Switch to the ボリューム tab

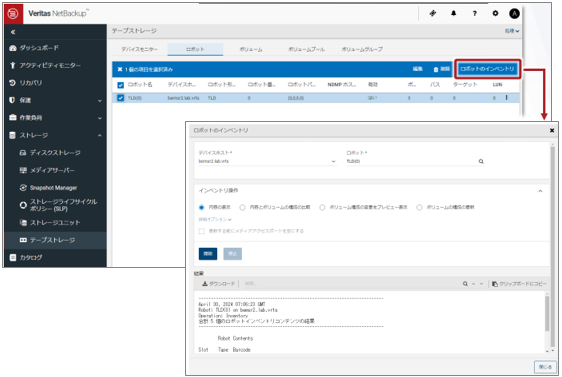(251, 49)
